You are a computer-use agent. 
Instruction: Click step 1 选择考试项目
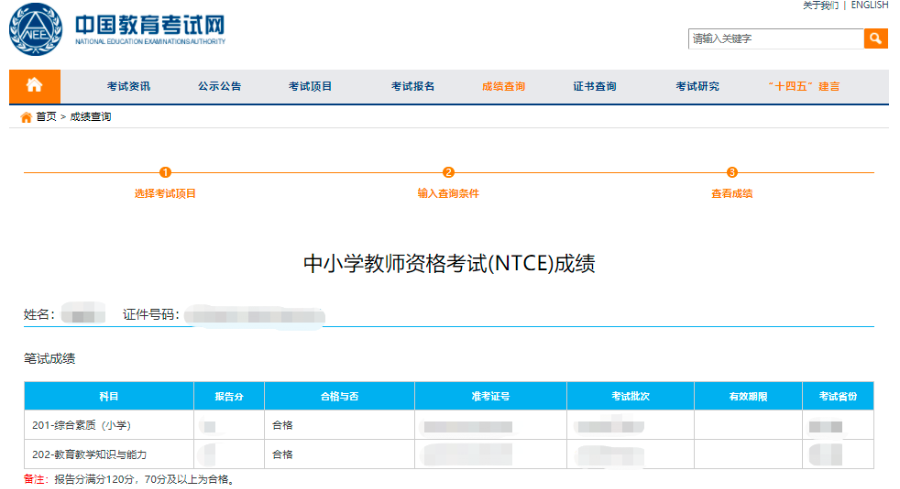165,193
